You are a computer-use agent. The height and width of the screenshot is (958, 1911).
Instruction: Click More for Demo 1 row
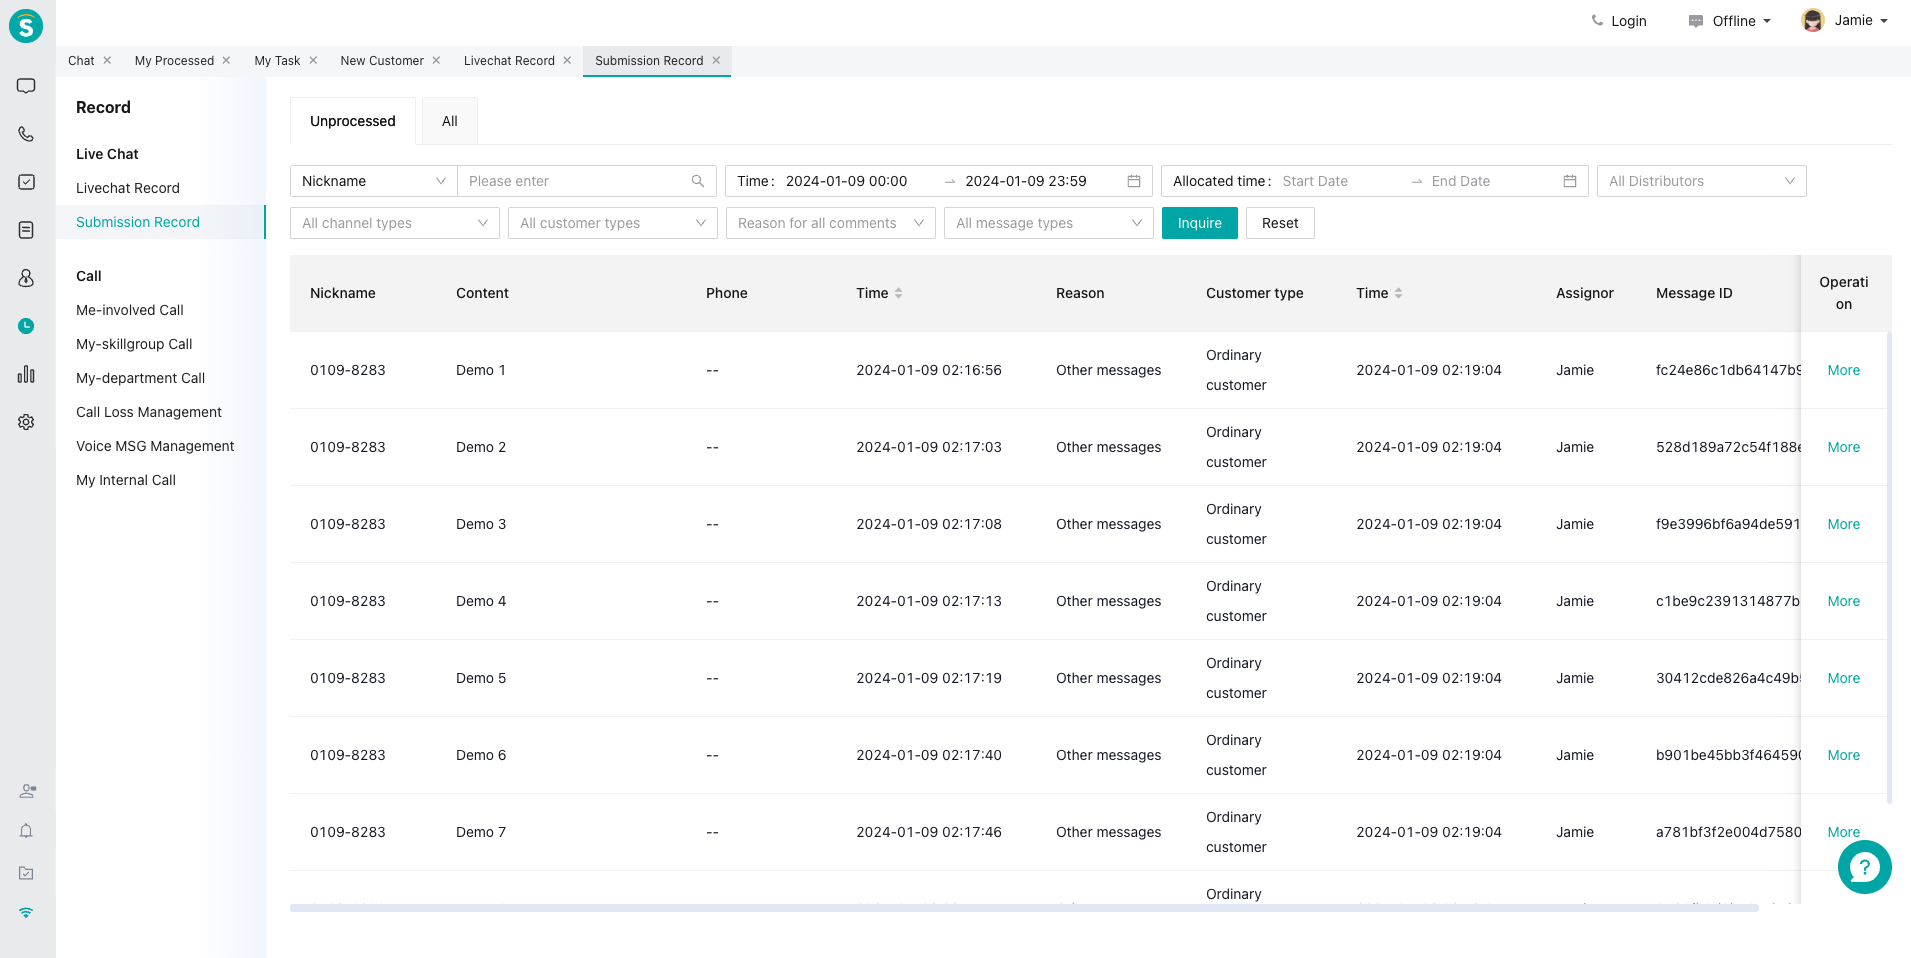(x=1844, y=370)
